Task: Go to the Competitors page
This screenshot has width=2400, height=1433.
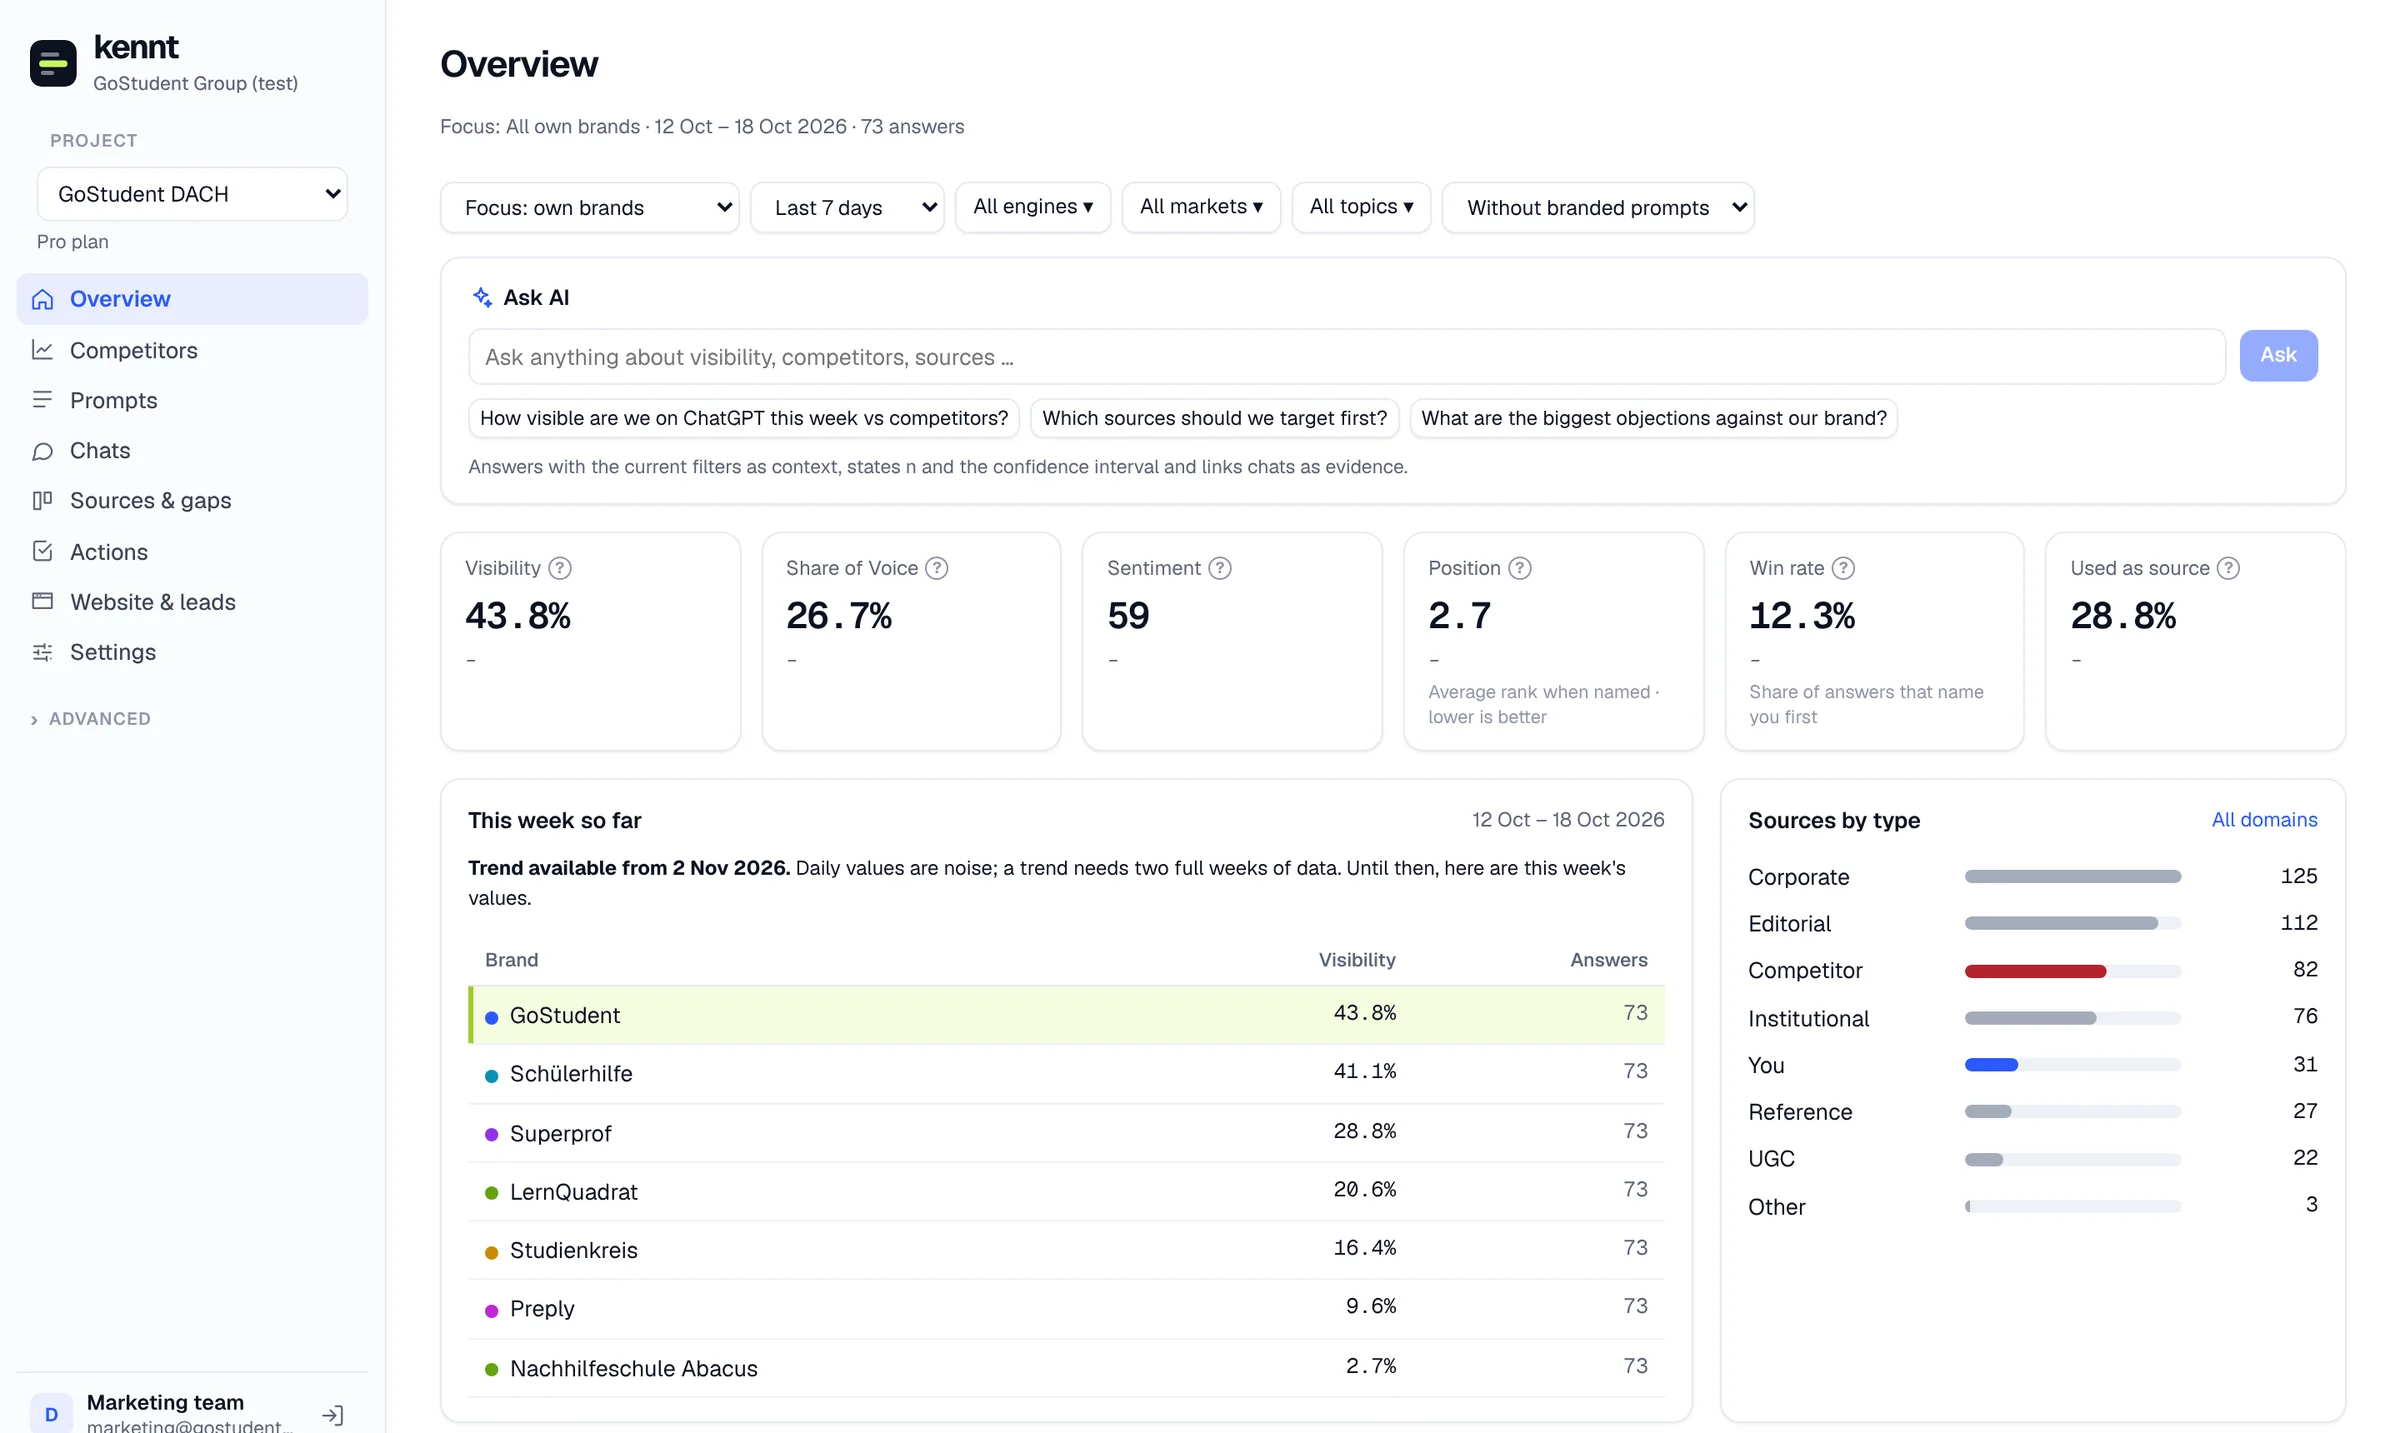Action: click(x=192, y=350)
